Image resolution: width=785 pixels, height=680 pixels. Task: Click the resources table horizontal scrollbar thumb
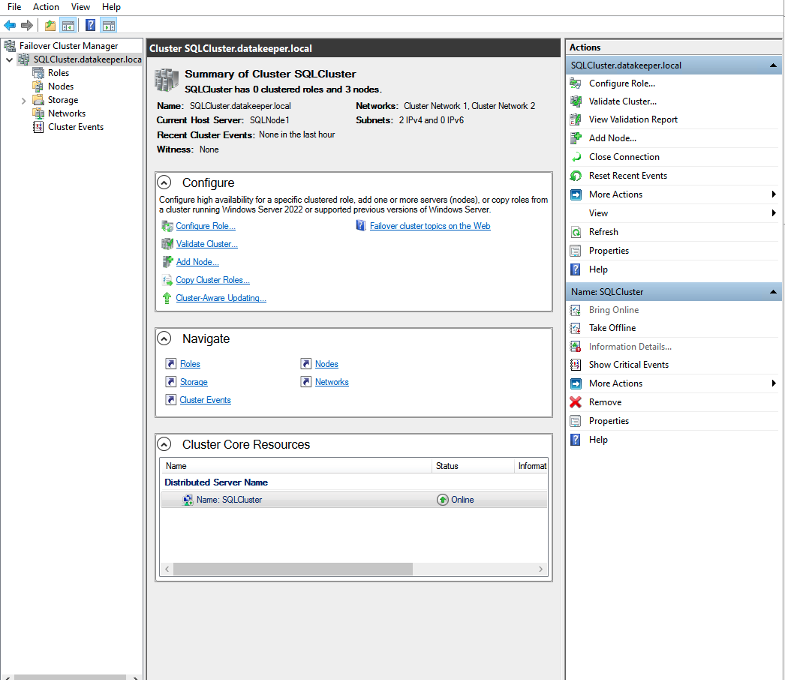click(293, 569)
